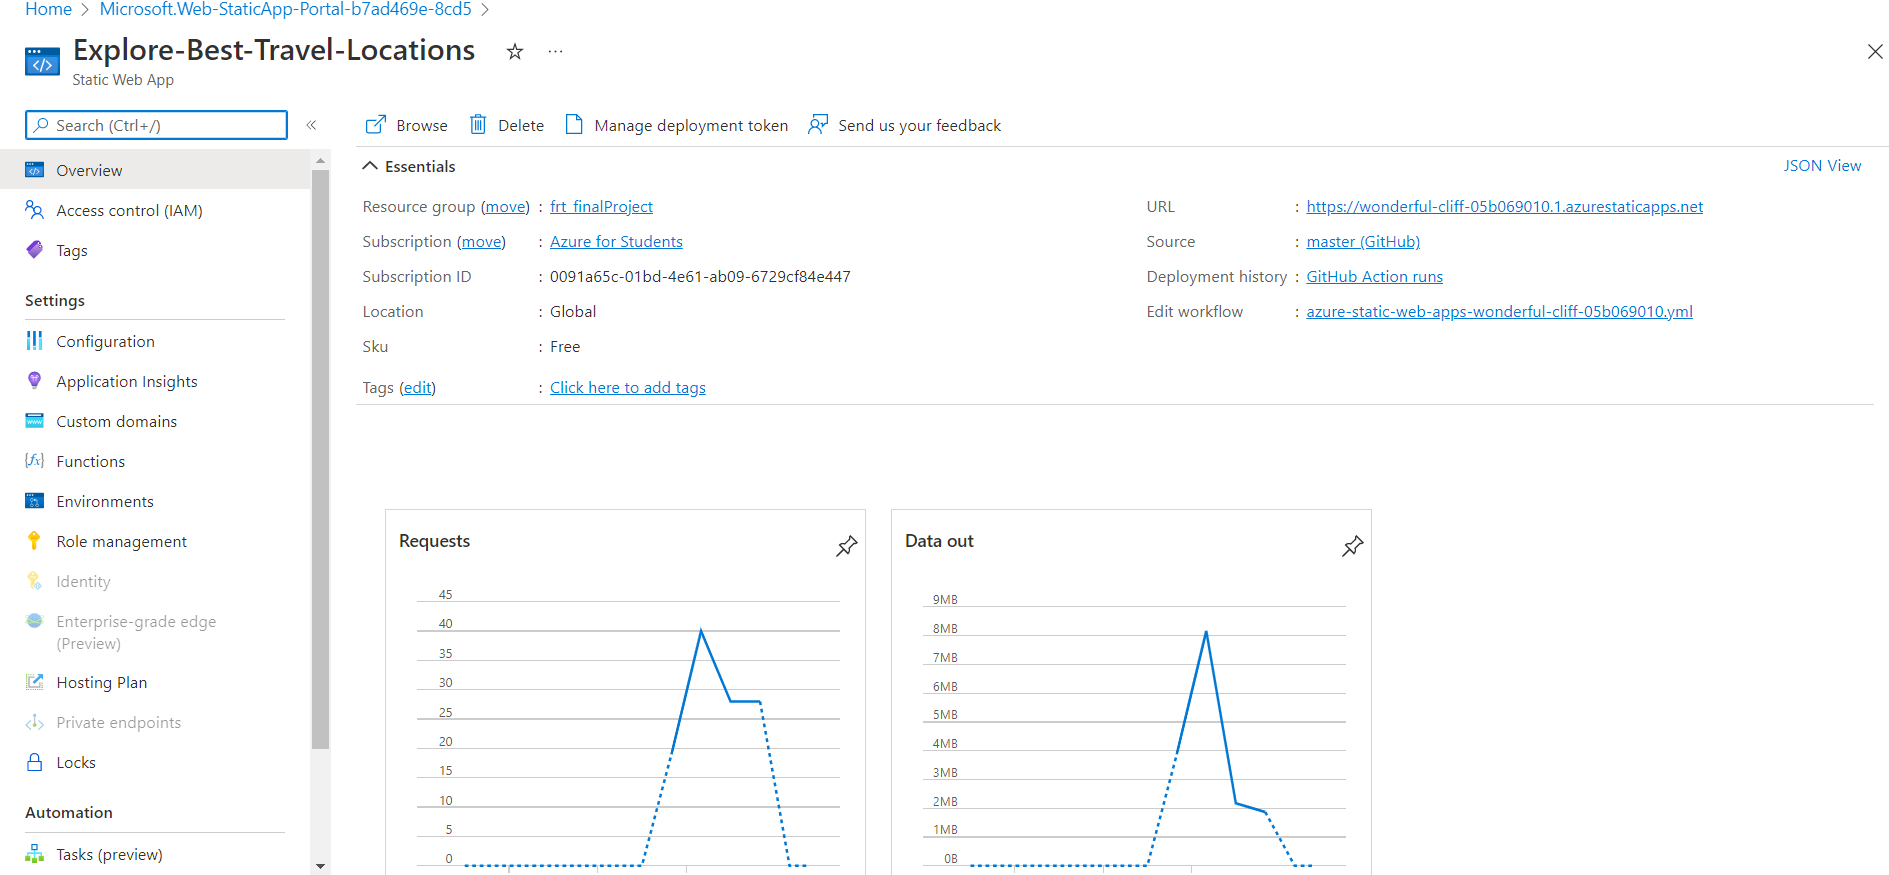Image resolution: width=1889 pixels, height=875 pixels.
Task: Click the Application Insights lightbulb icon
Action: [x=35, y=381]
